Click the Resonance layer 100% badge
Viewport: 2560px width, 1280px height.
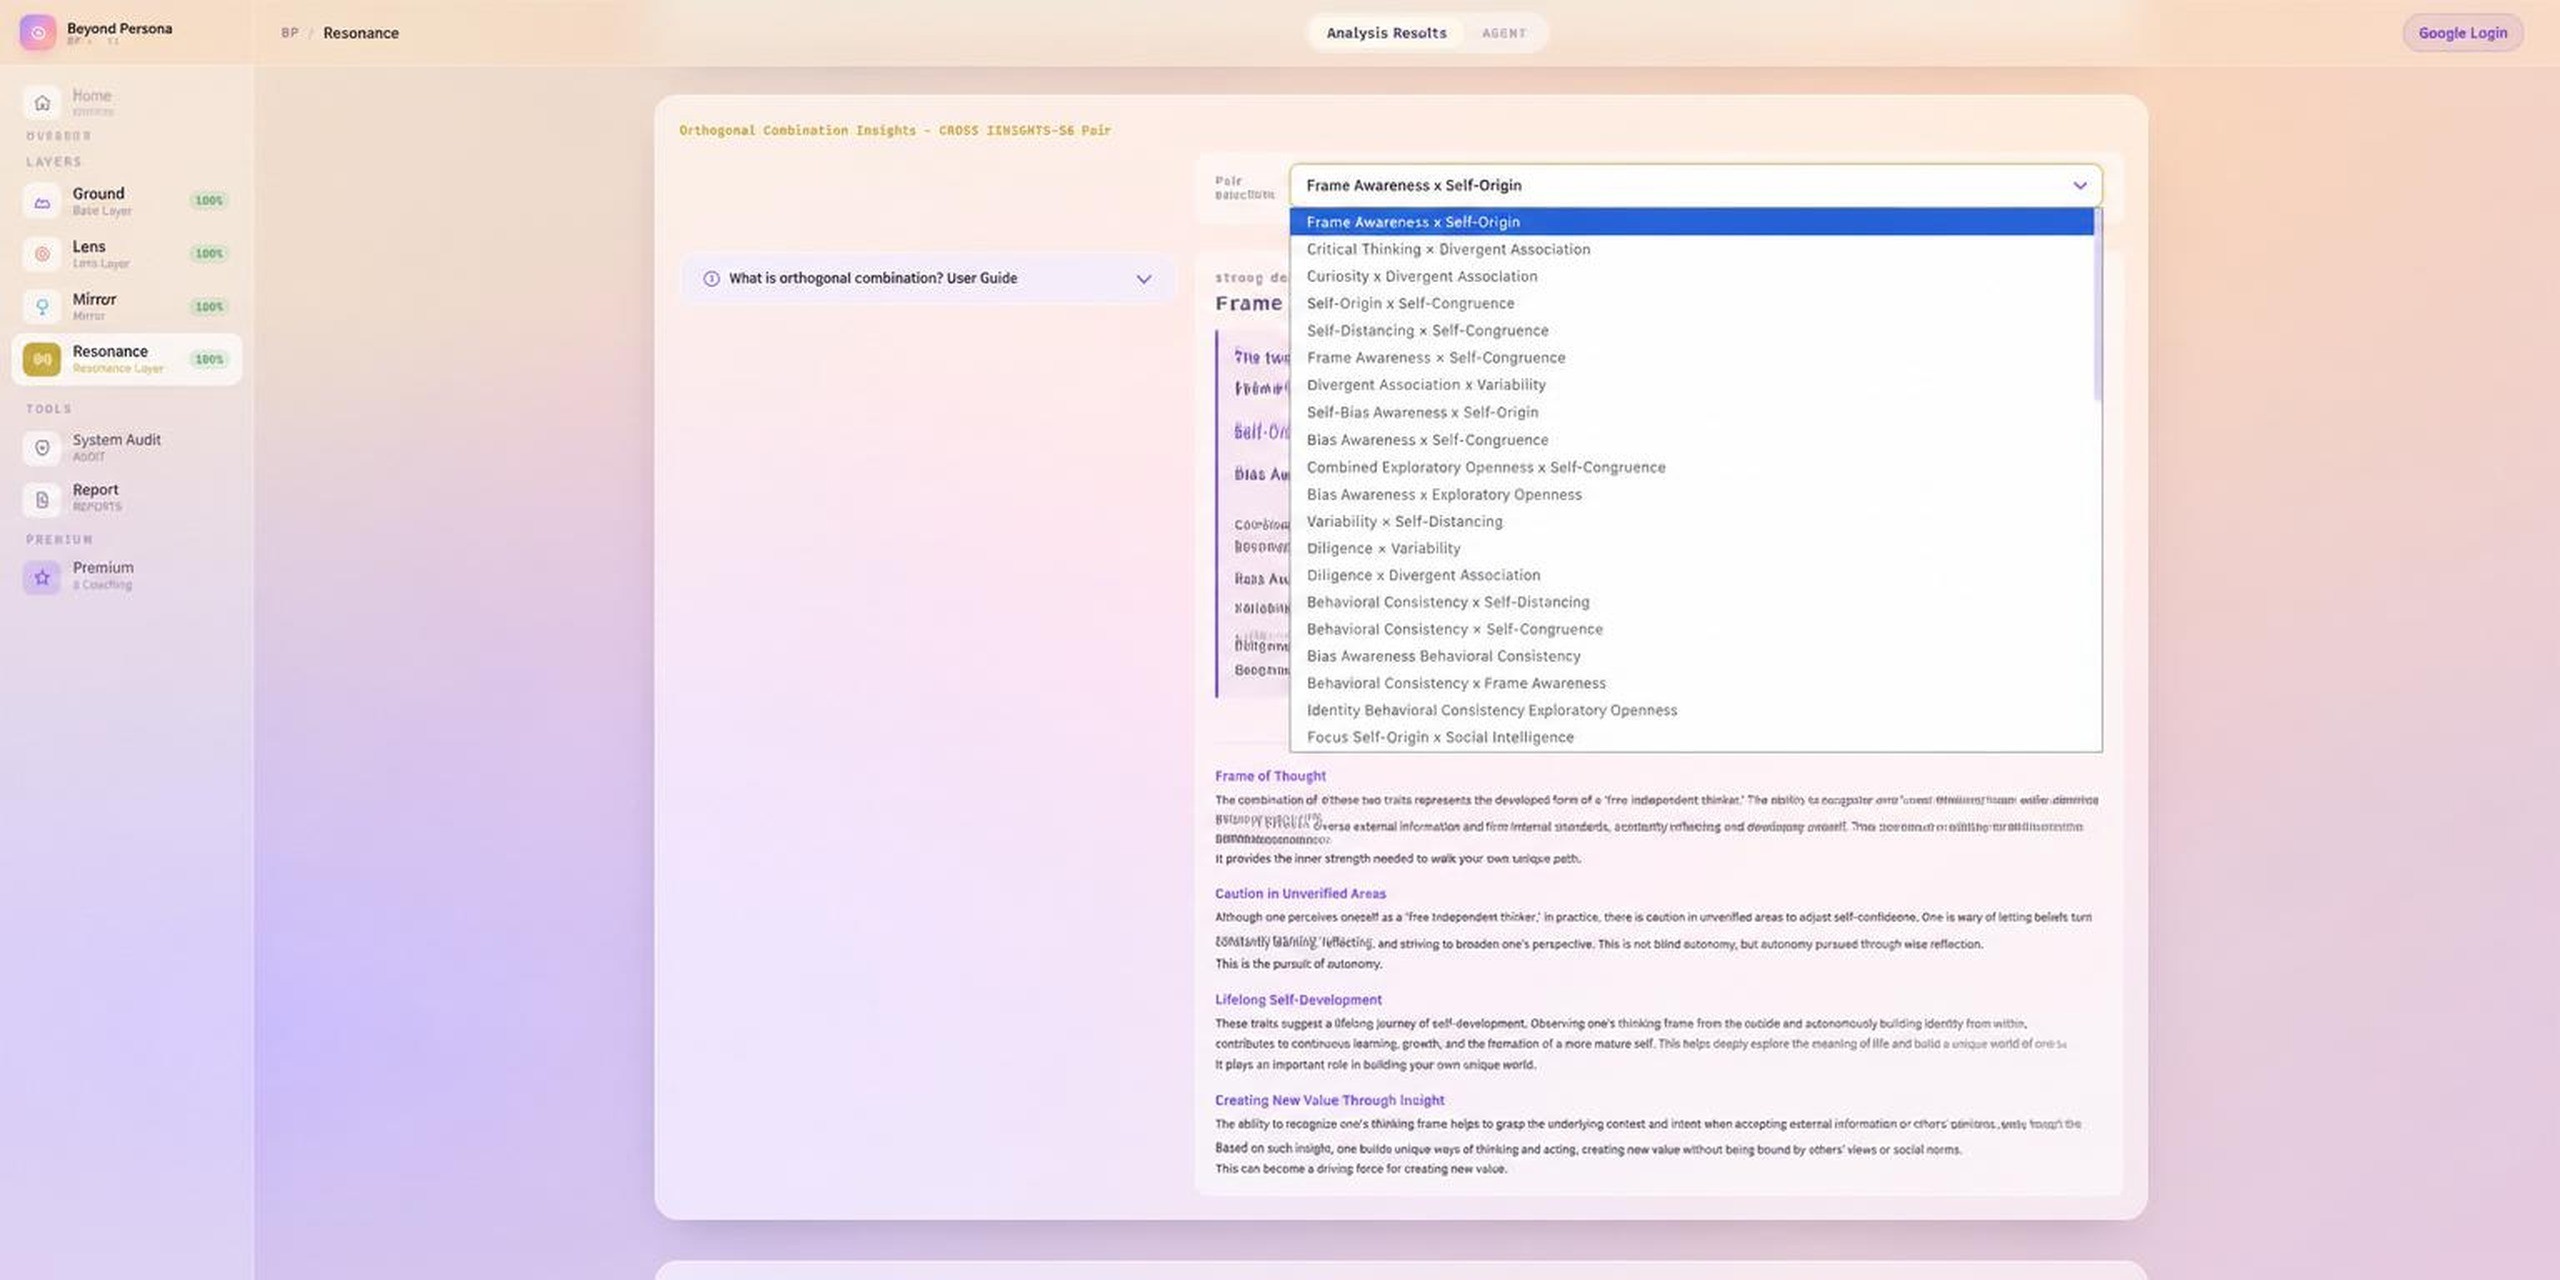pos(209,359)
